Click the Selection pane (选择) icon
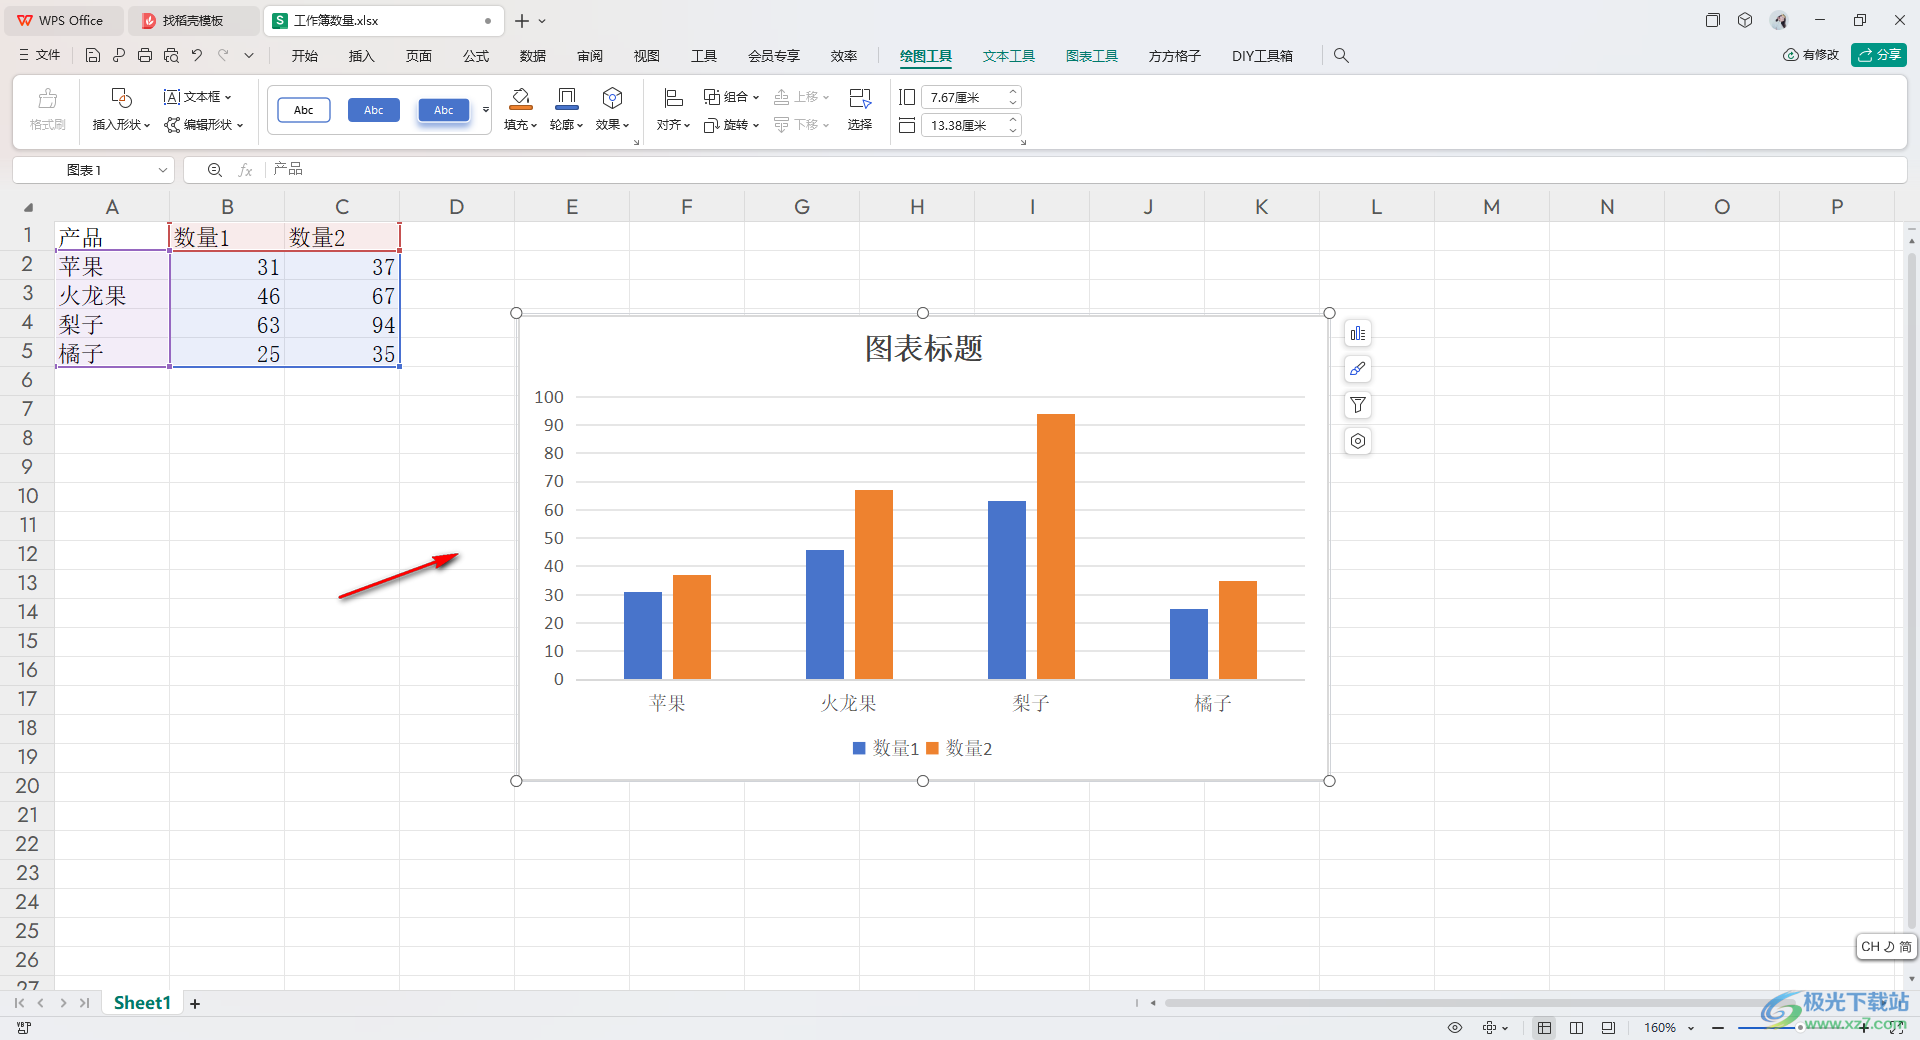This screenshot has width=1920, height=1040. coord(860,98)
